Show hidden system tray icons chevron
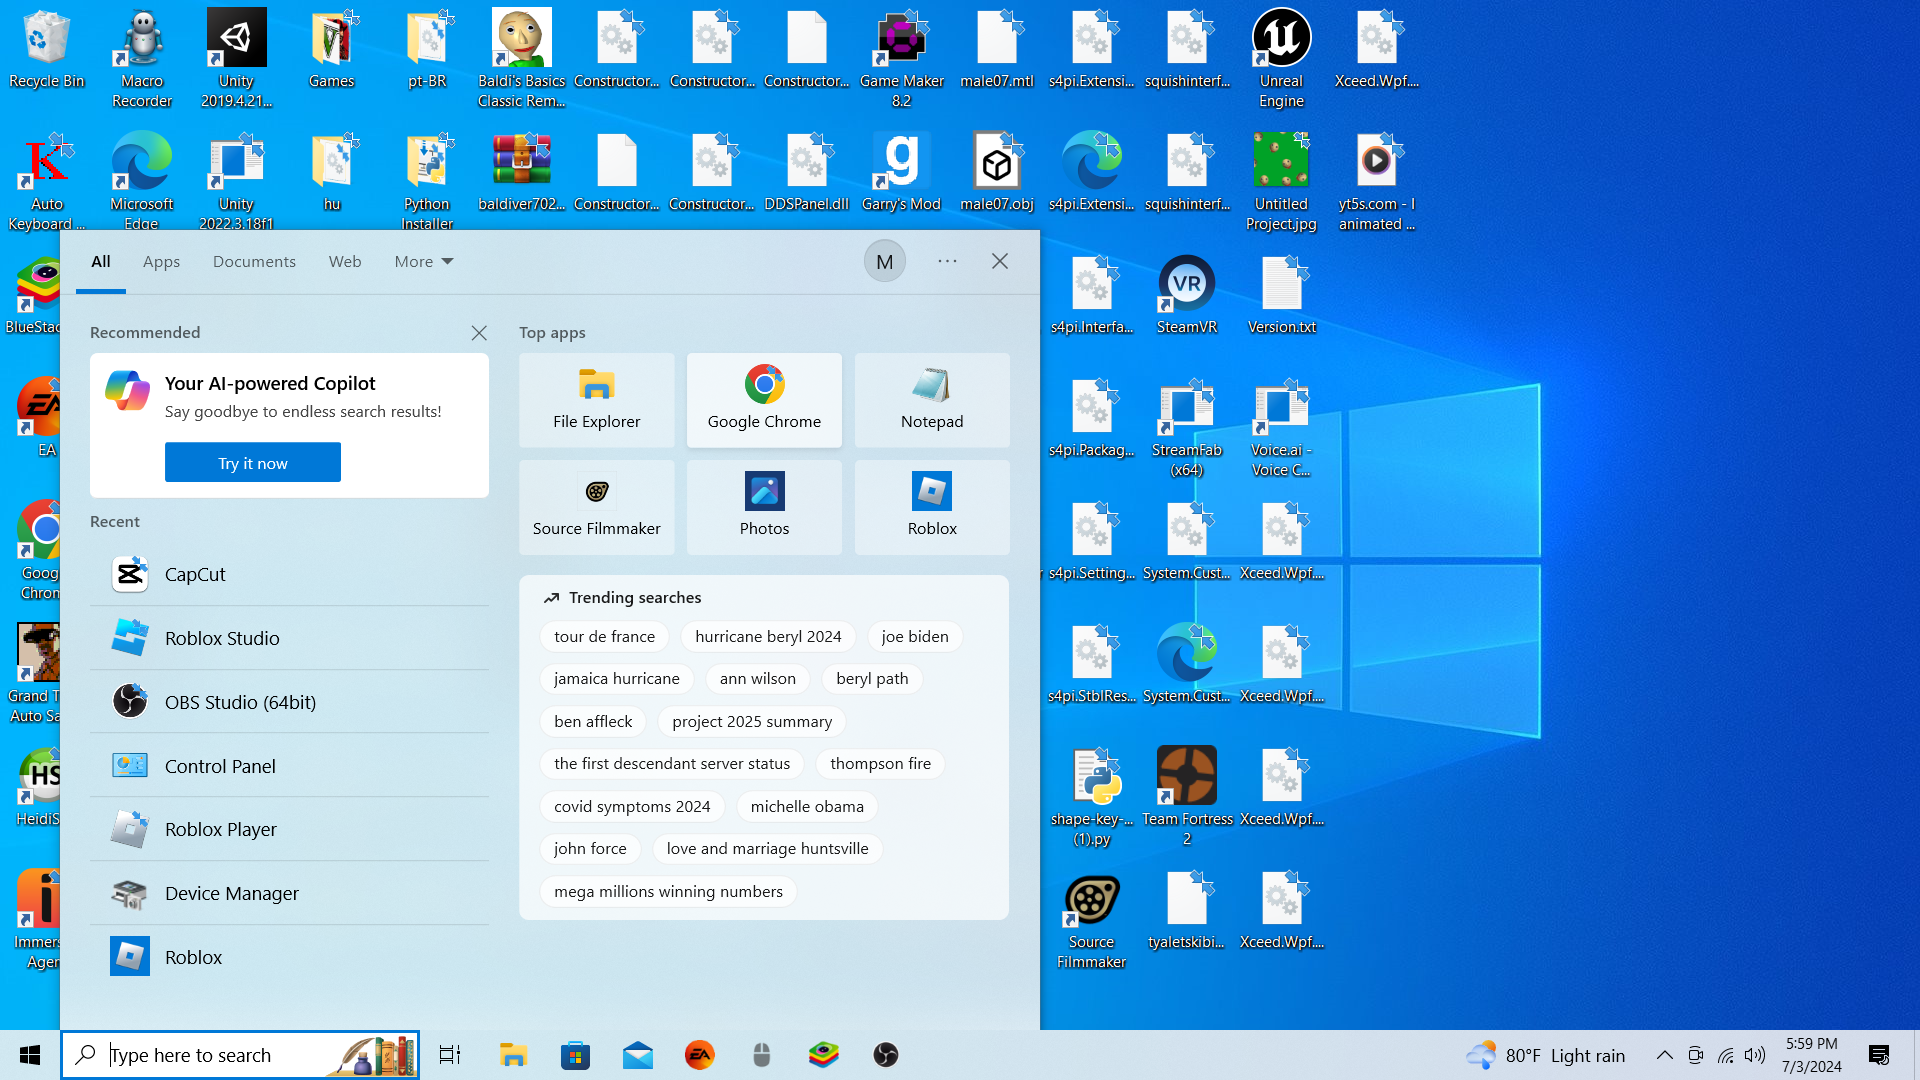 click(1664, 1055)
